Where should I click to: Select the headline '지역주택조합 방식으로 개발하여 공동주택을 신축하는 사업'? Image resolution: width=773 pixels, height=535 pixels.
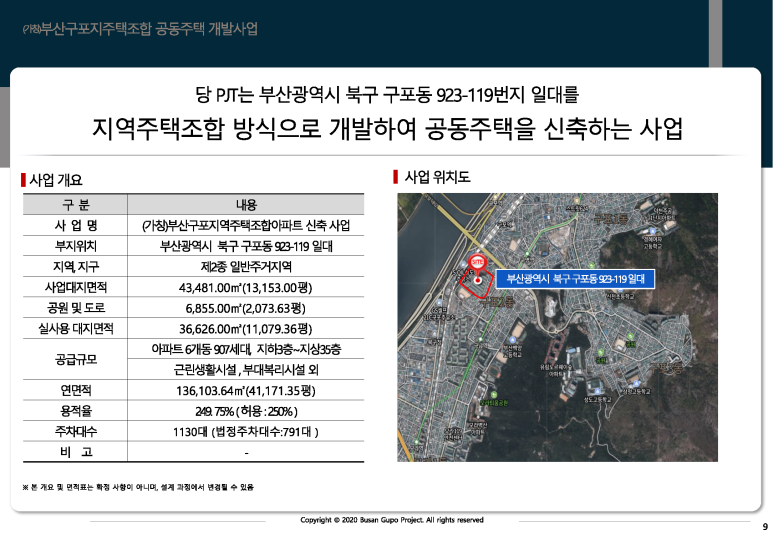387,128
